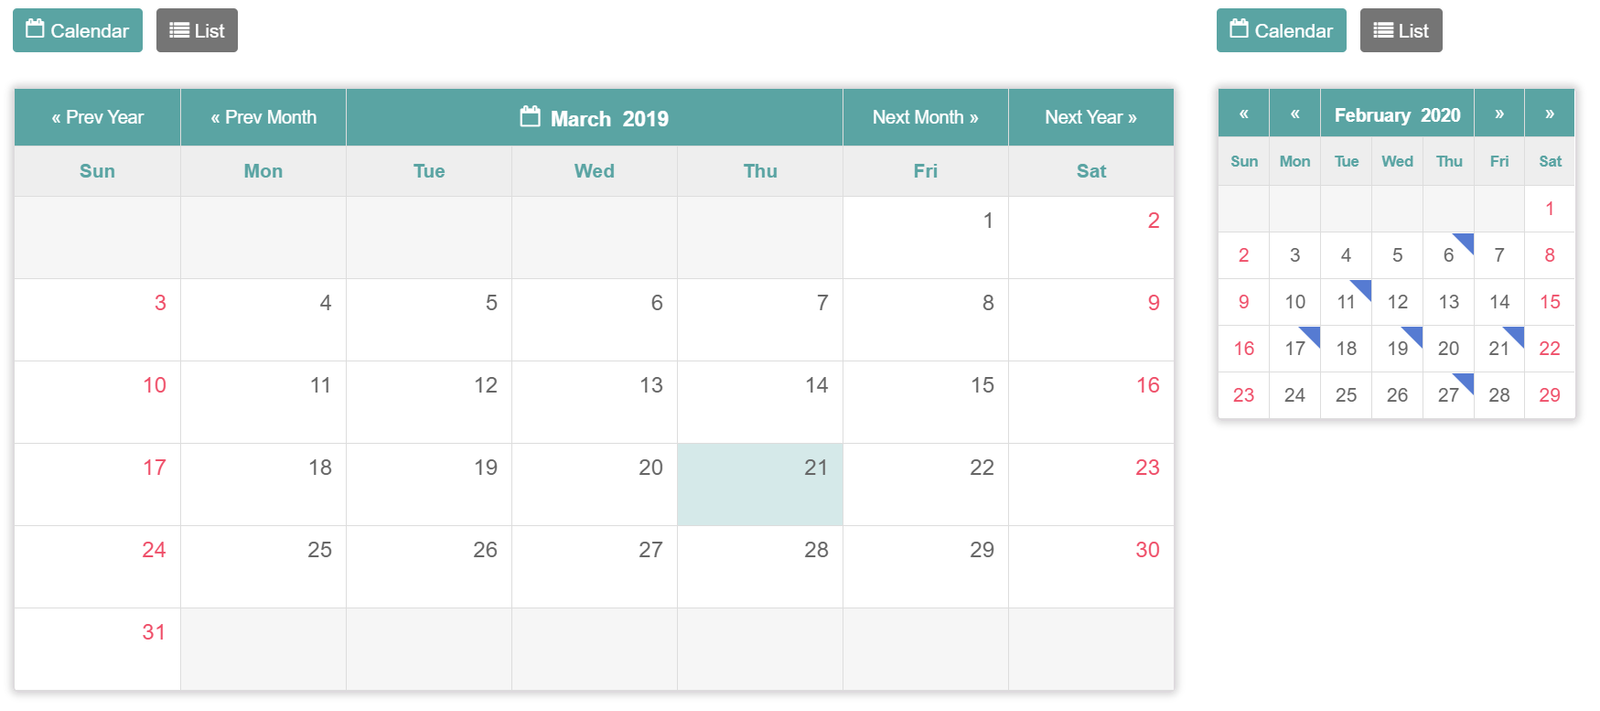Click second « arrow in mini calendar
The image size is (1600, 711).
pos(1295,113)
